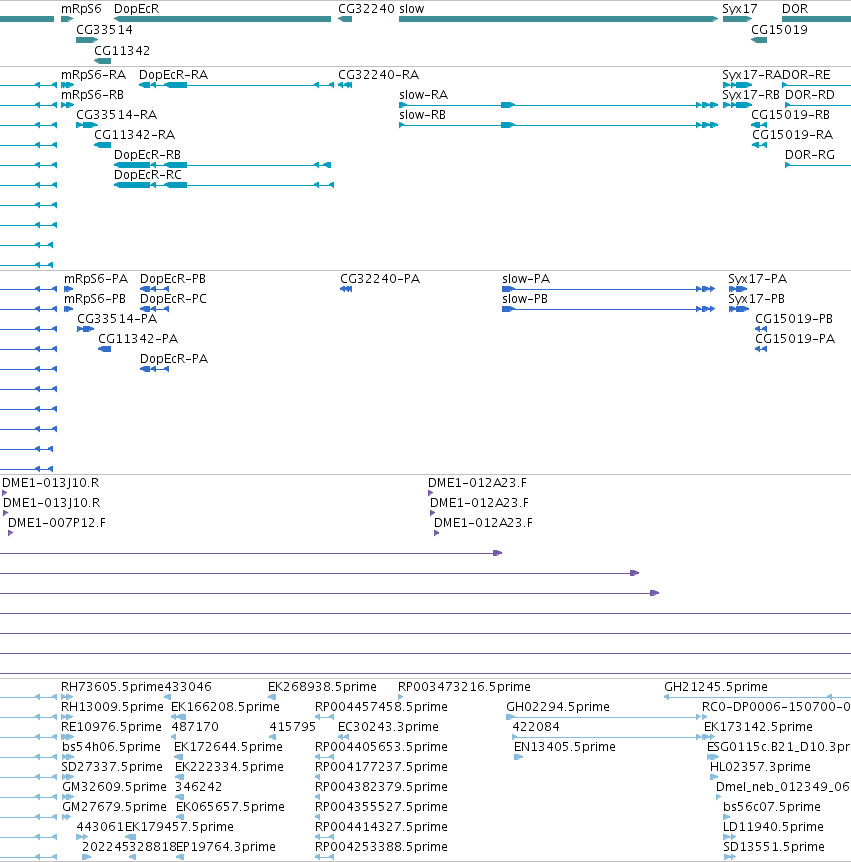Click the slow-RA transcript line glyph
This screenshot has height=862, width=851.
(x=559, y=105)
